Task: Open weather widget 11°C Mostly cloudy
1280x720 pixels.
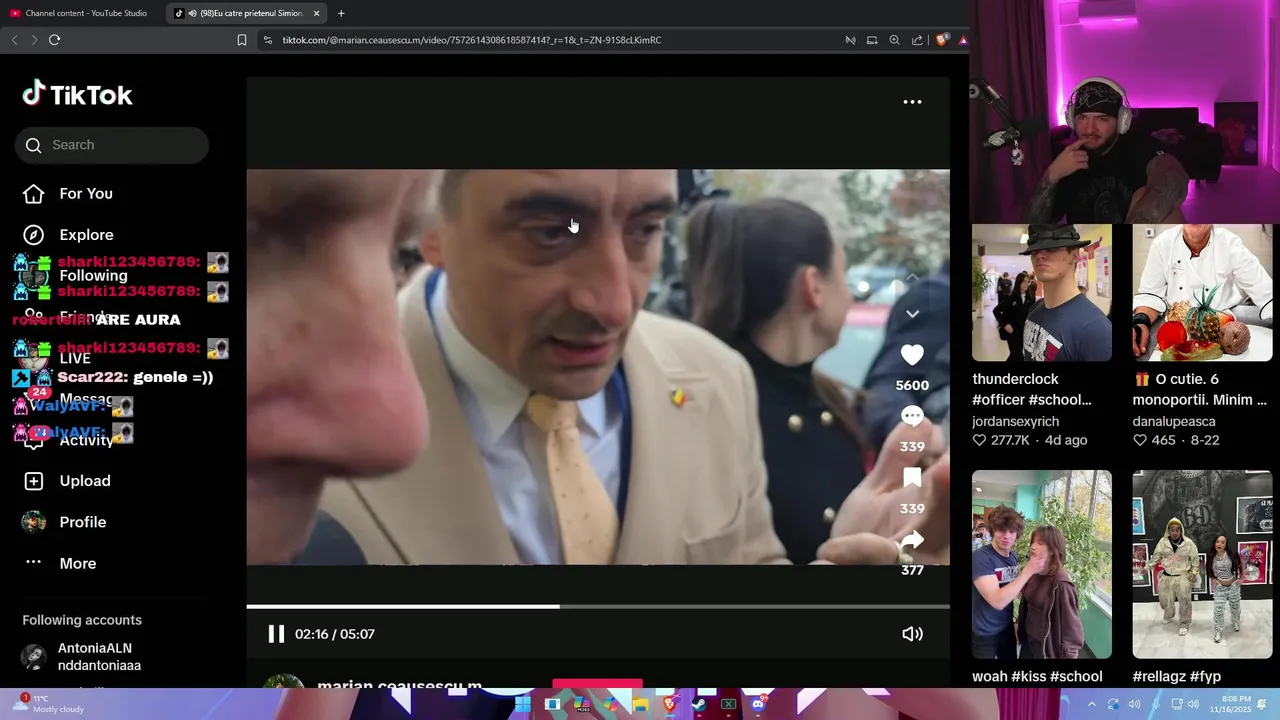Action: [x=48, y=704]
